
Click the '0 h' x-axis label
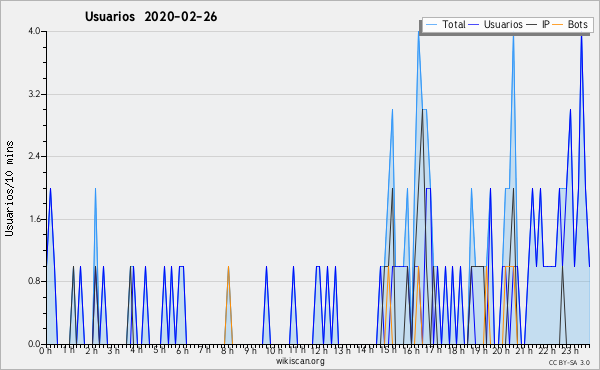coord(45,351)
